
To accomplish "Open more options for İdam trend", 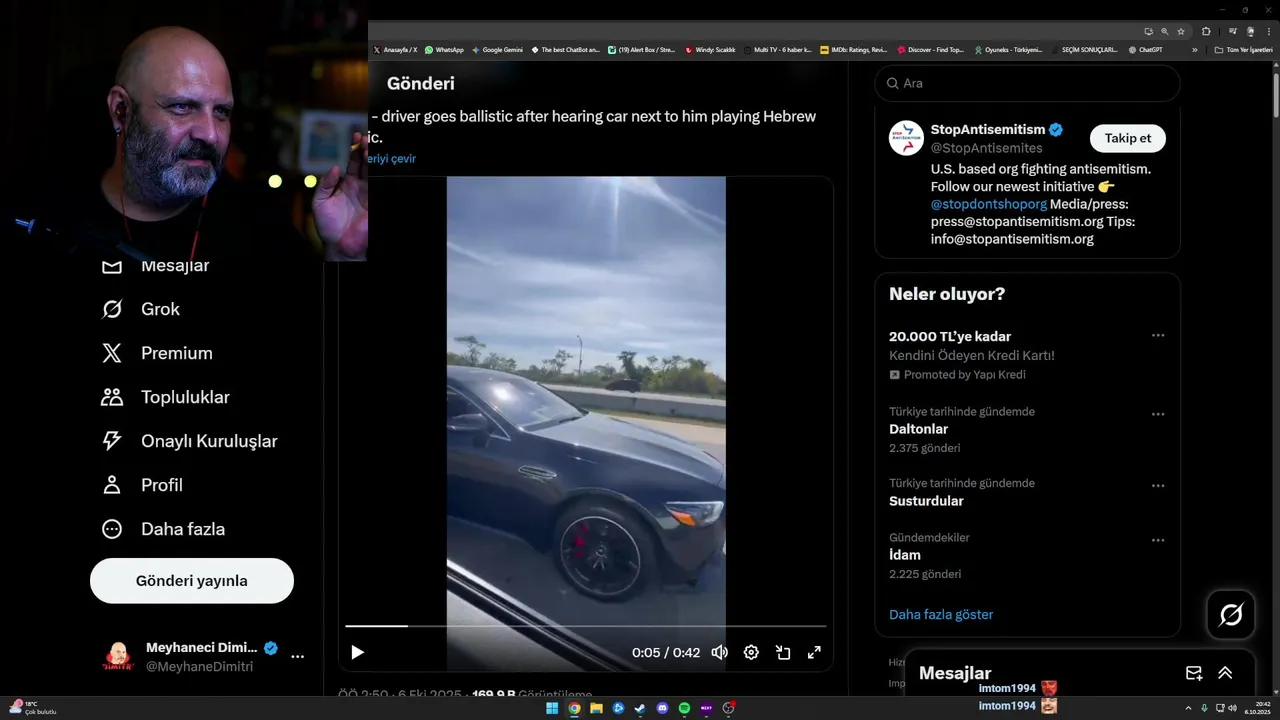I will pyautogui.click(x=1158, y=540).
